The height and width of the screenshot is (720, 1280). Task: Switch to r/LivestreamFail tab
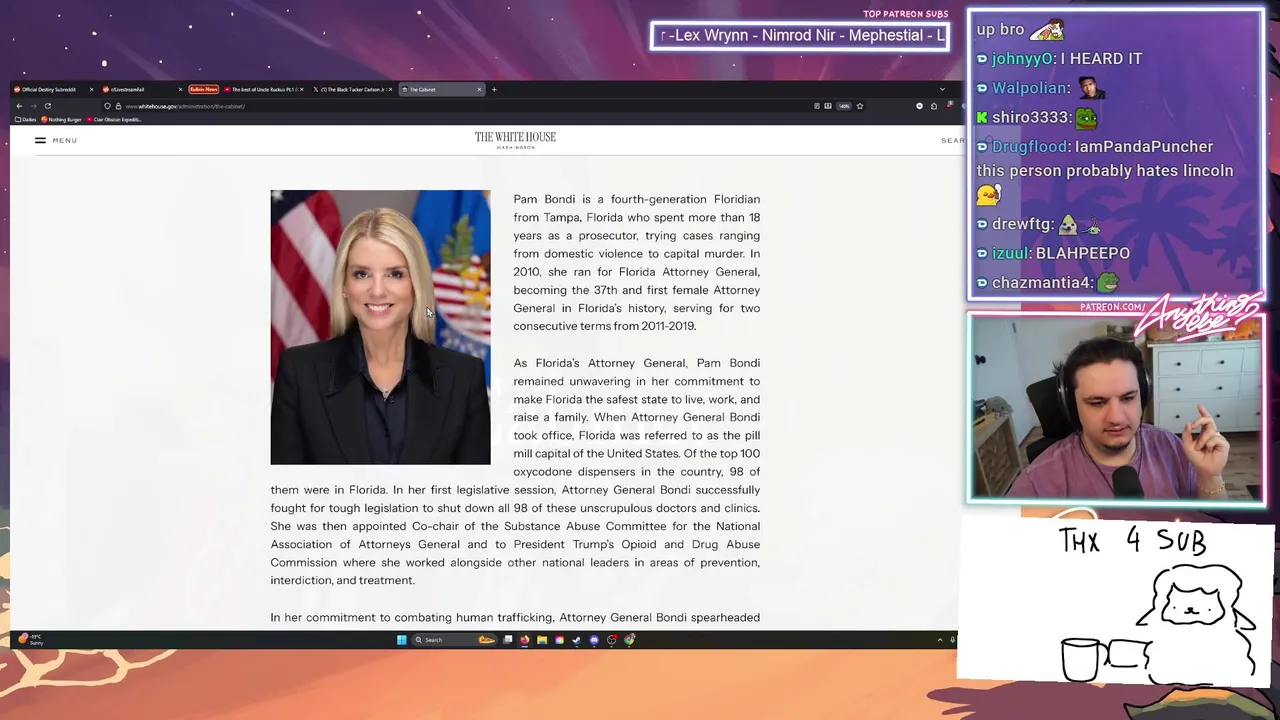pyautogui.click(x=141, y=89)
